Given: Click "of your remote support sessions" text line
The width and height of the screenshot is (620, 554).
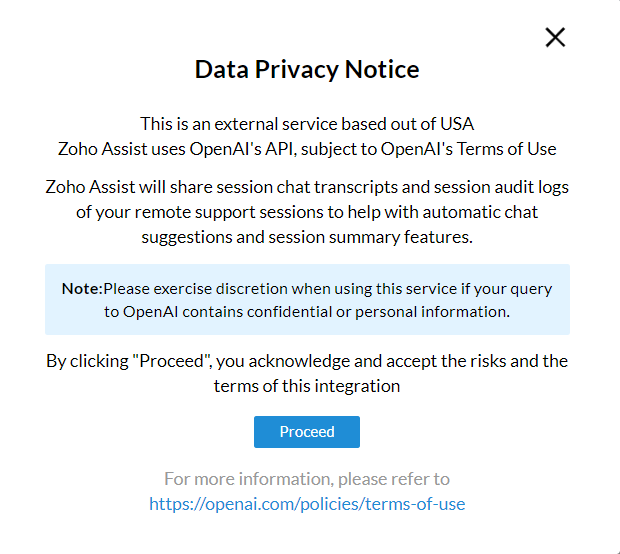Looking at the screenshot, I should coord(200,212).
